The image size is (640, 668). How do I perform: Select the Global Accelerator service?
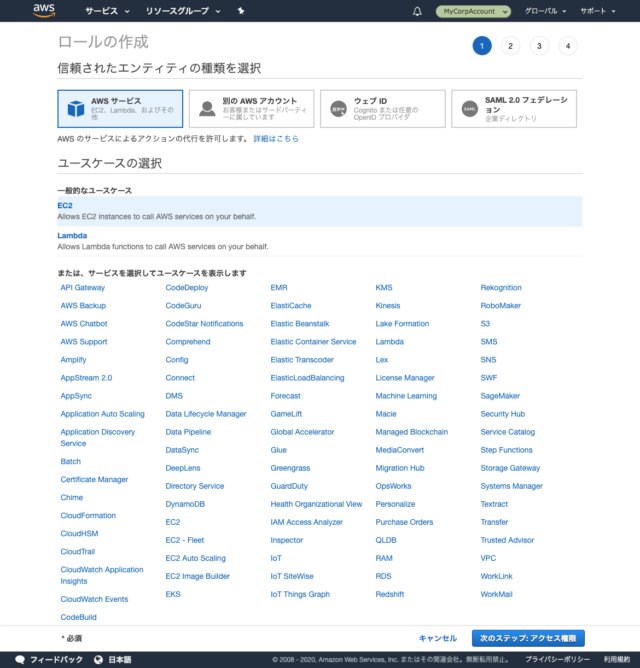(x=302, y=432)
